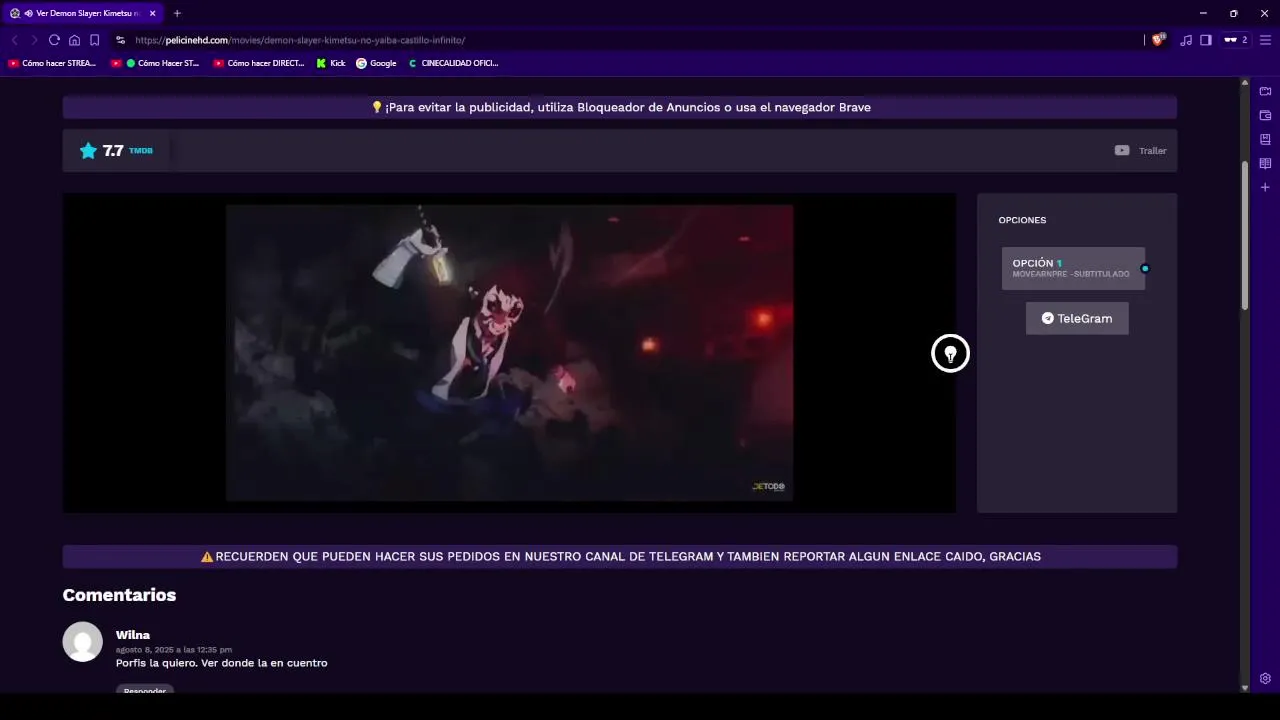Toggle the browser sidebar panel icon

pos(1206,40)
